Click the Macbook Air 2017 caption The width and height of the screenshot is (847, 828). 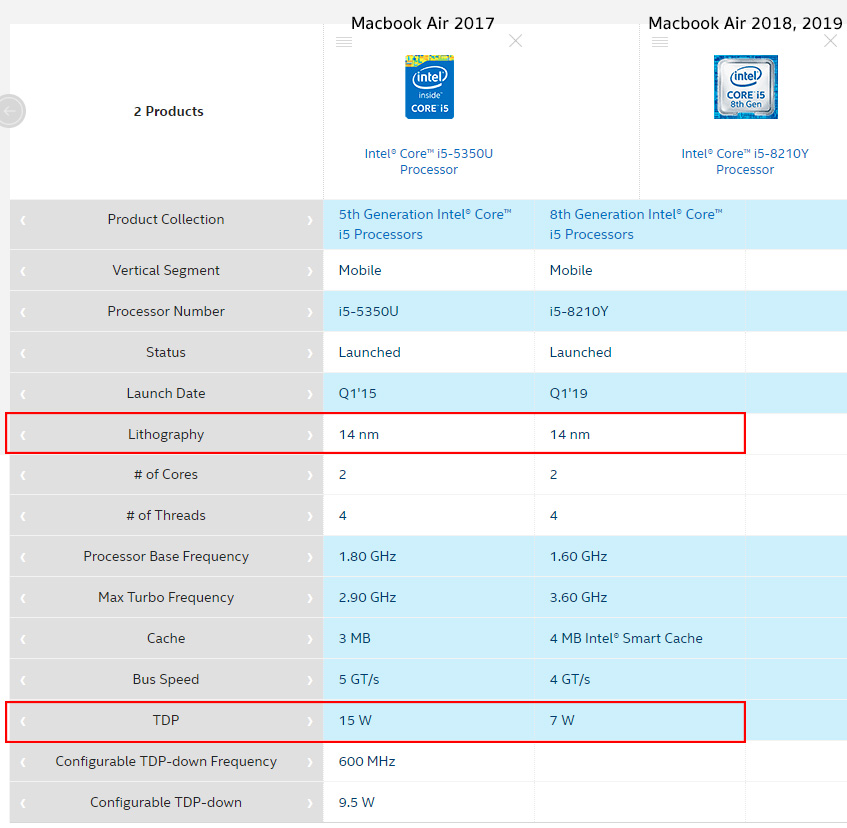(422, 23)
